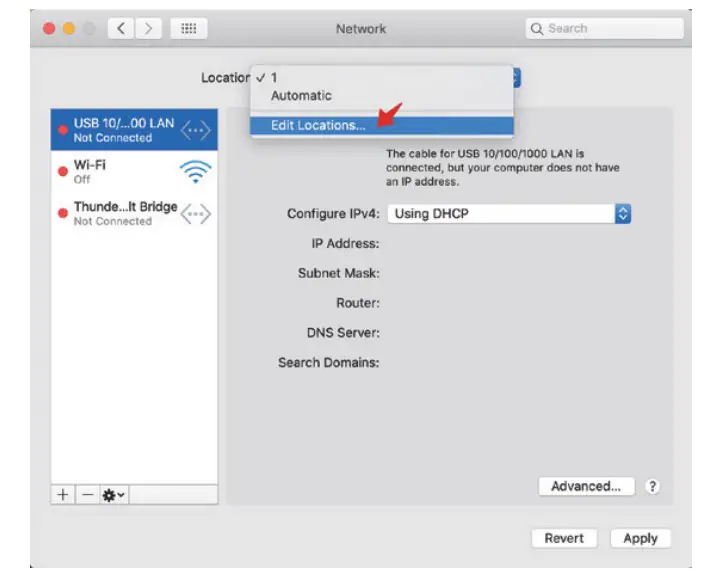Click the 'Router:' label
Image resolution: width=711 pixels, height=587 pixels.
coord(358,303)
